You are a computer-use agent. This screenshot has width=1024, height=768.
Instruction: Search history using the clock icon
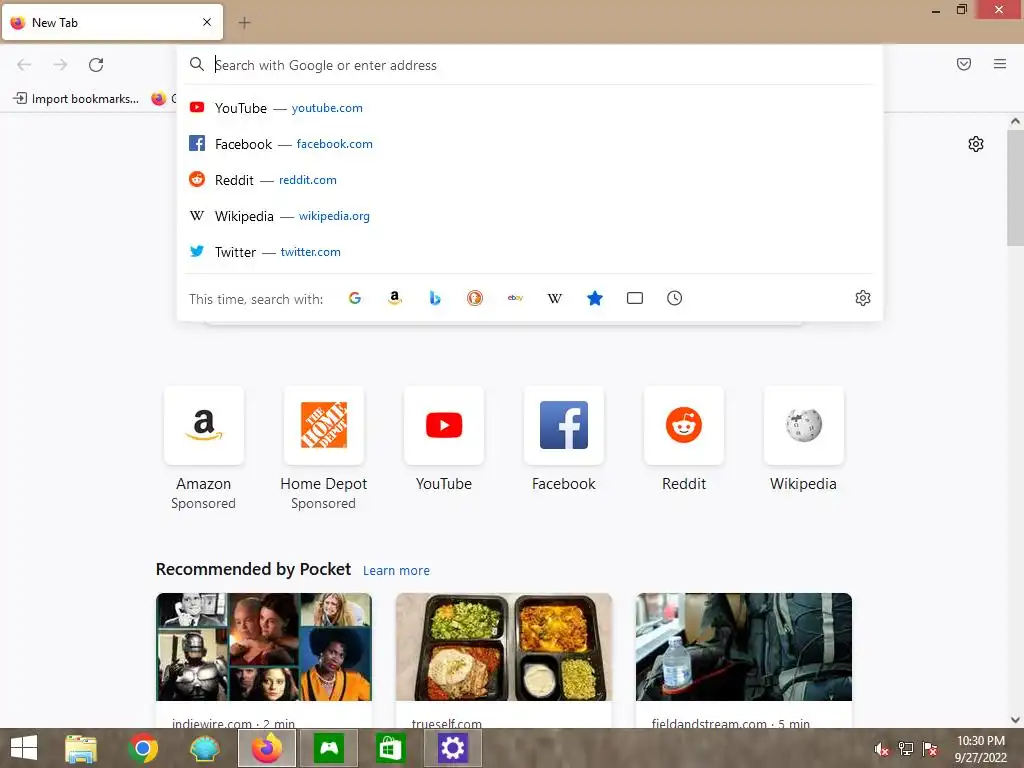click(675, 298)
